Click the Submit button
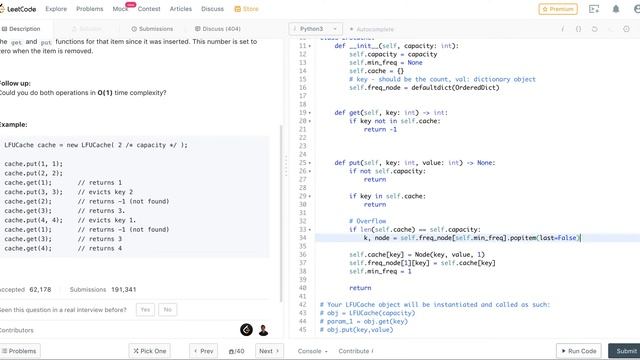This screenshot has height=360, width=640. click(624, 351)
